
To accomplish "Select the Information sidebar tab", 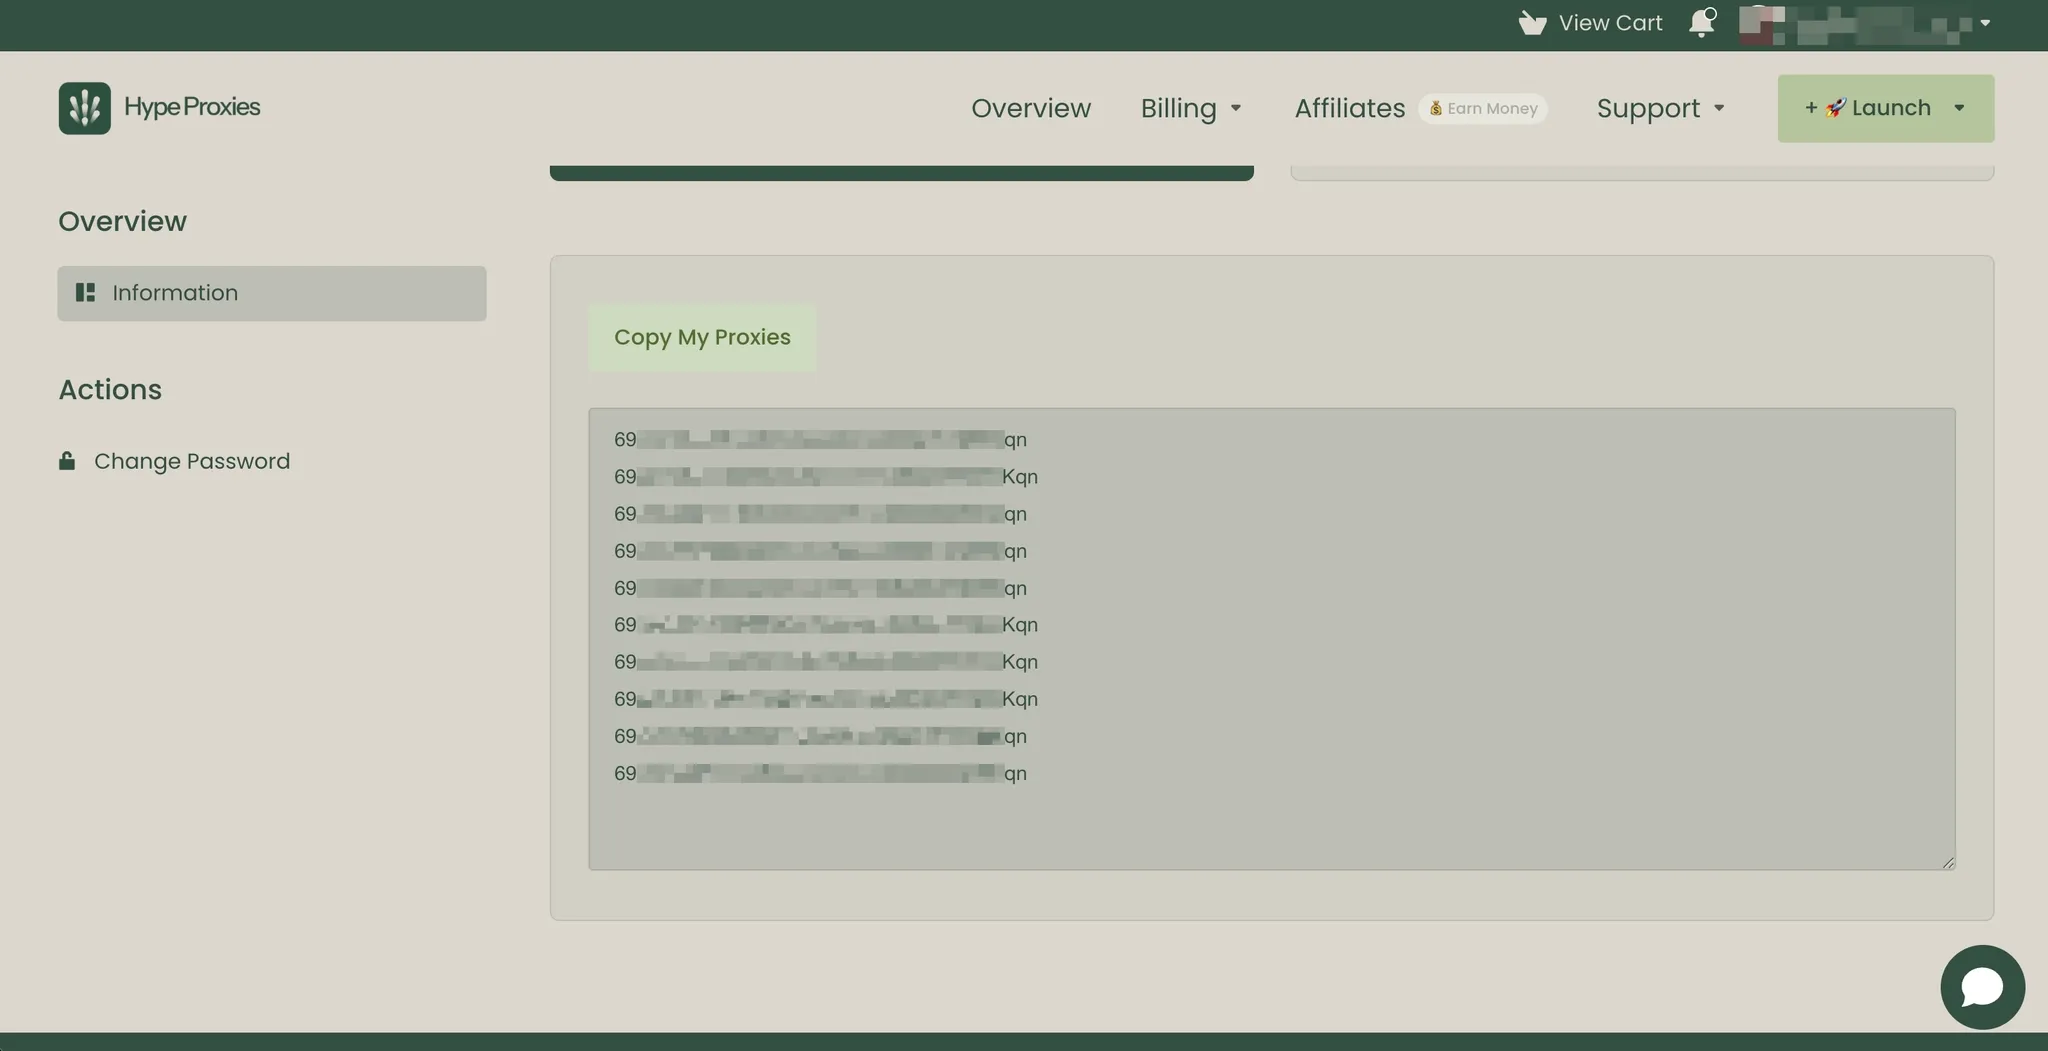I will click(x=271, y=293).
